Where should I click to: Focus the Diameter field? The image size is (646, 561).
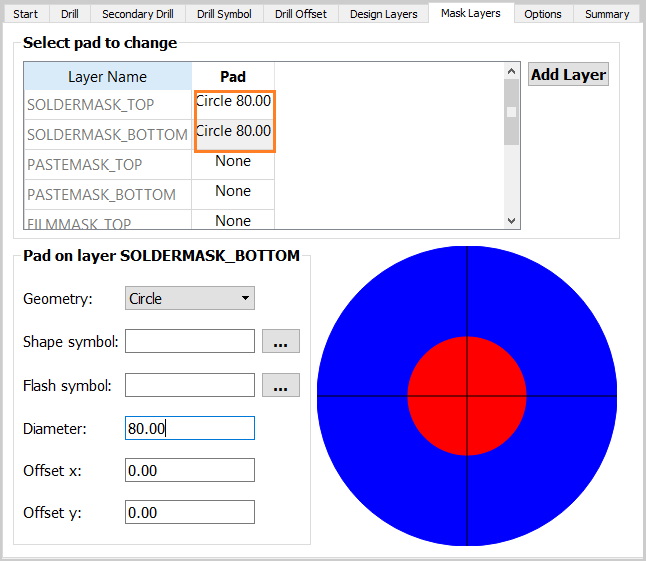pos(190,428)
